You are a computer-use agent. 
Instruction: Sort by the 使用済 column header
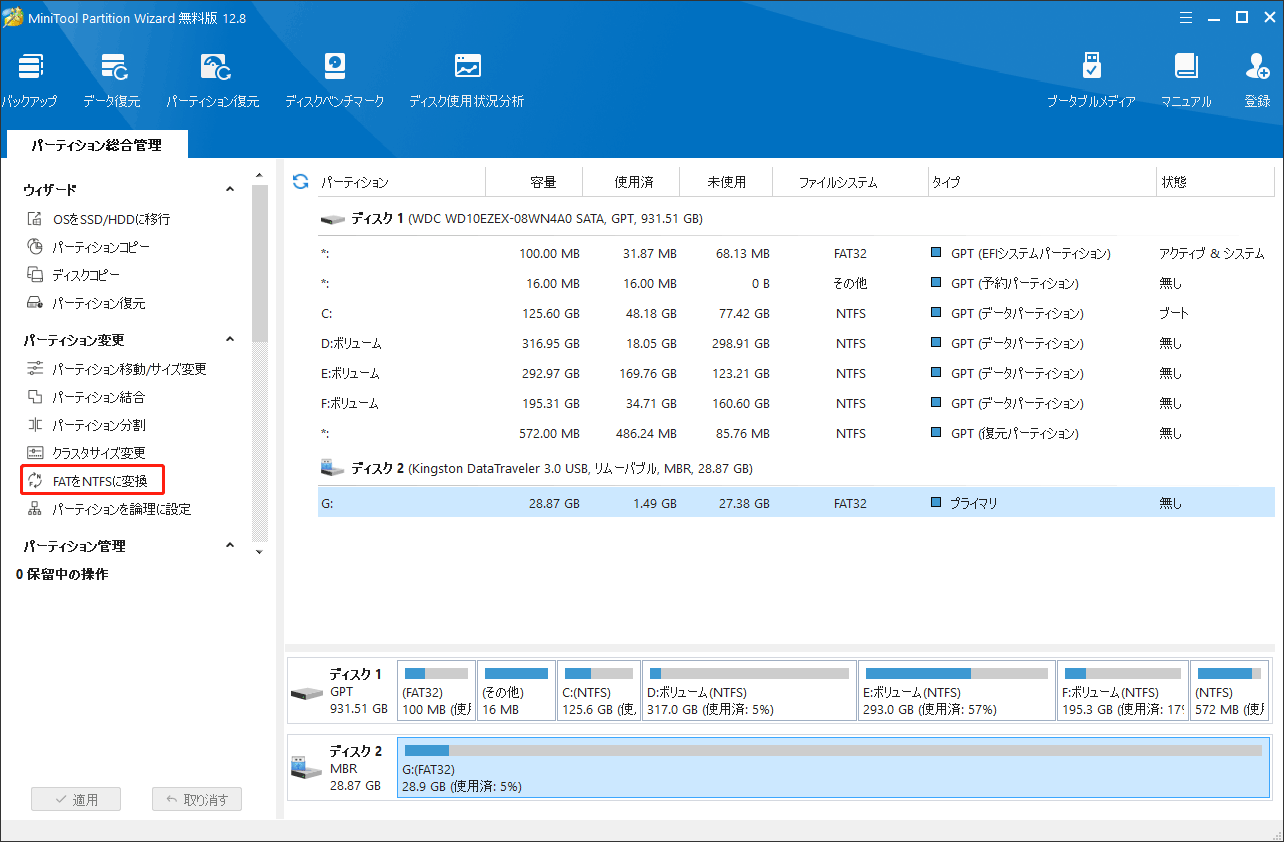click(632, 182)
